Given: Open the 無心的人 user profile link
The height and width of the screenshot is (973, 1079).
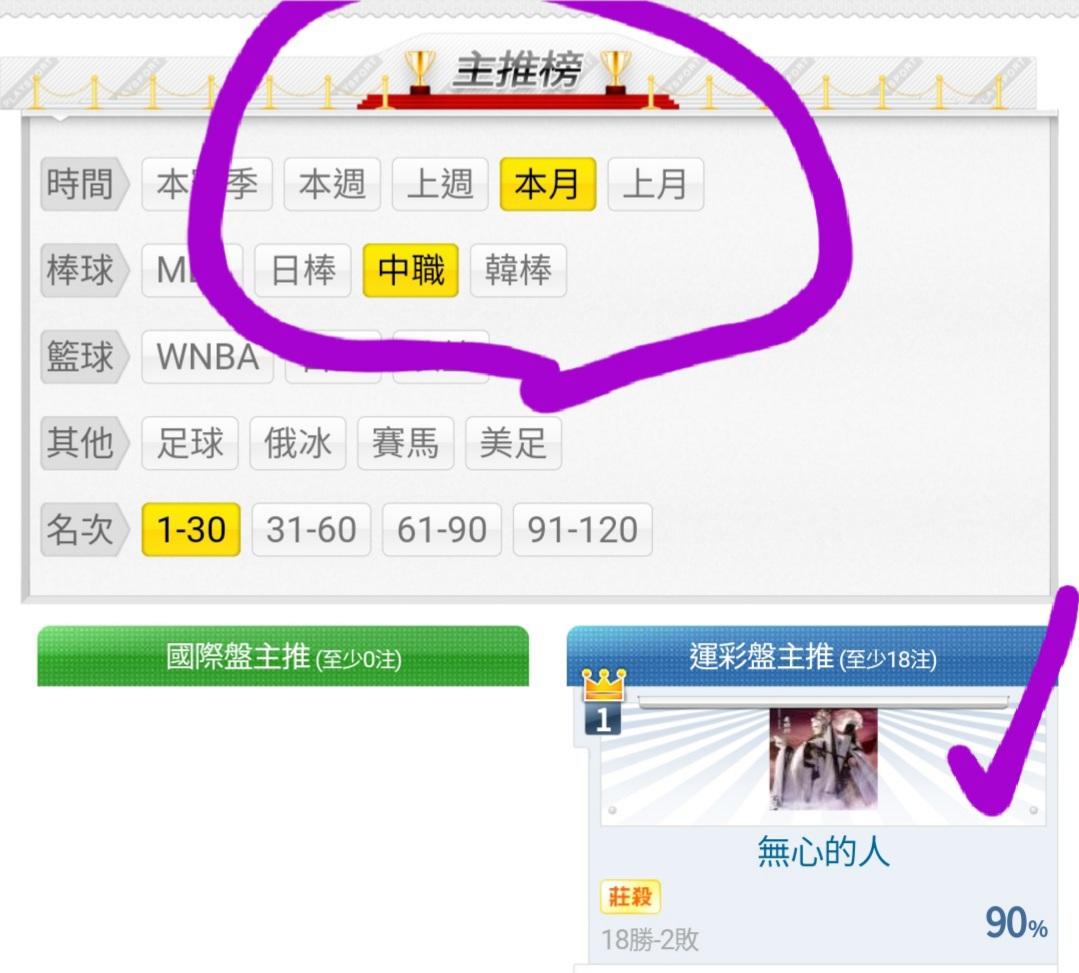Looking at the screenshot, I should coord(823,852).
